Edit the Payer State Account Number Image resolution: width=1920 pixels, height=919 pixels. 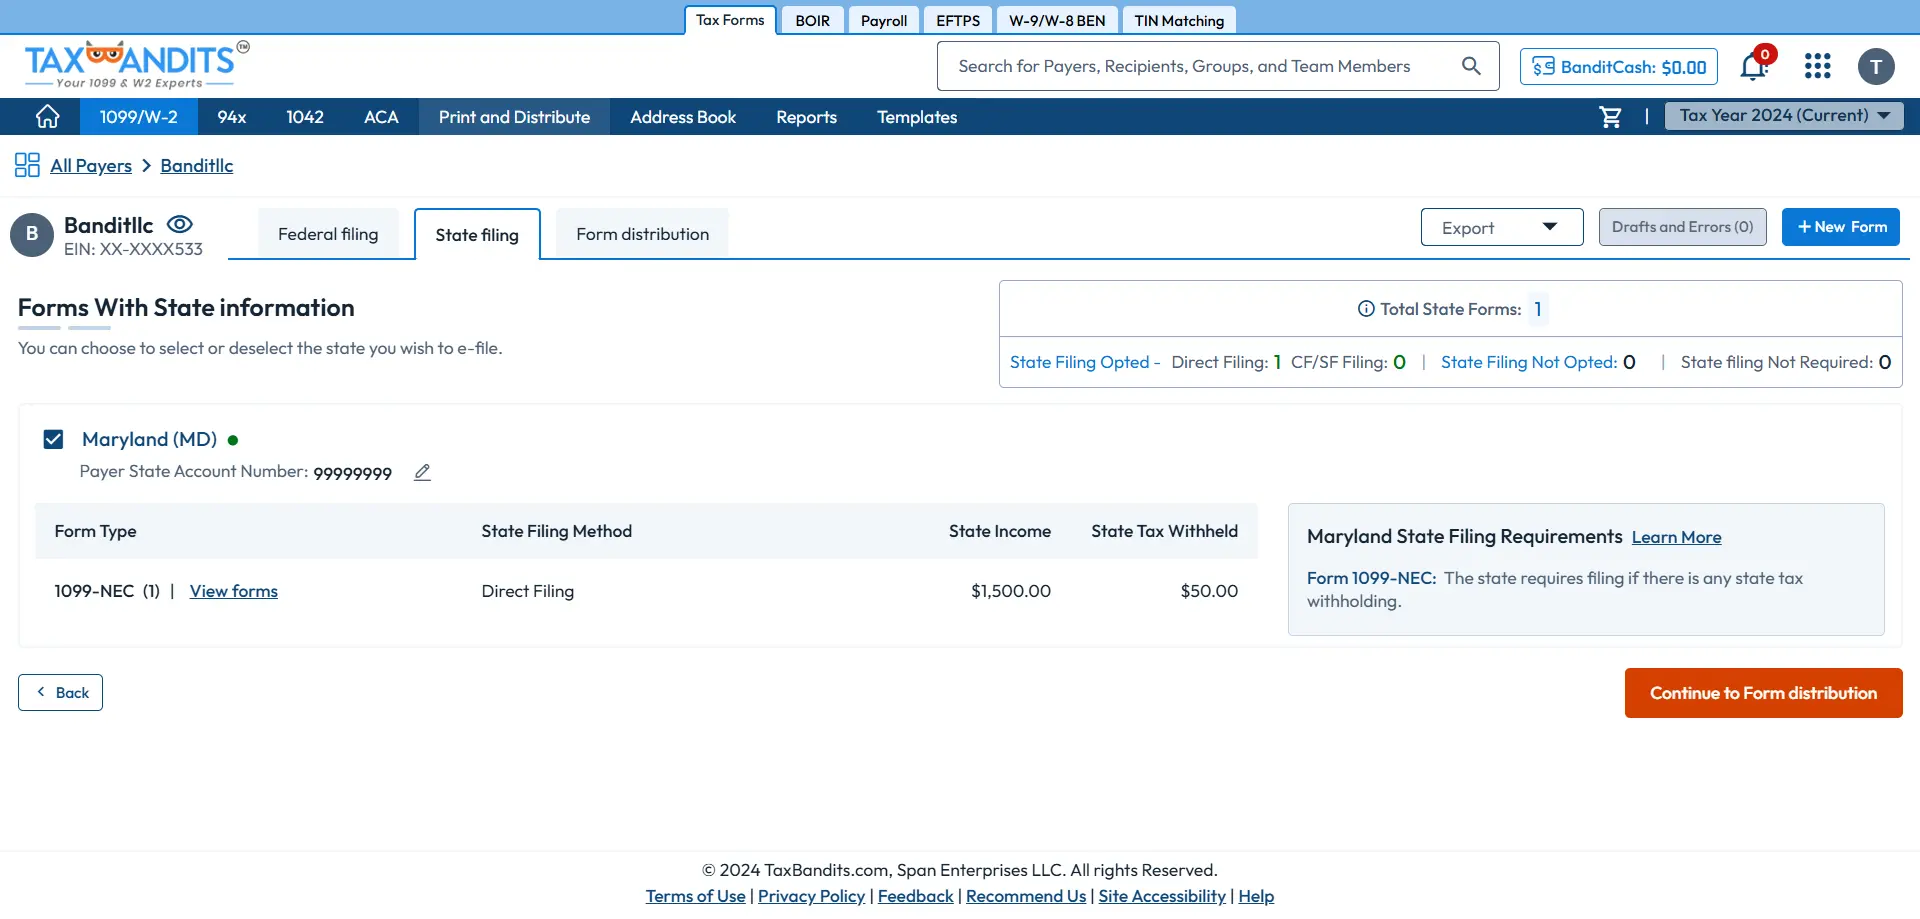[x=422, y=472]
